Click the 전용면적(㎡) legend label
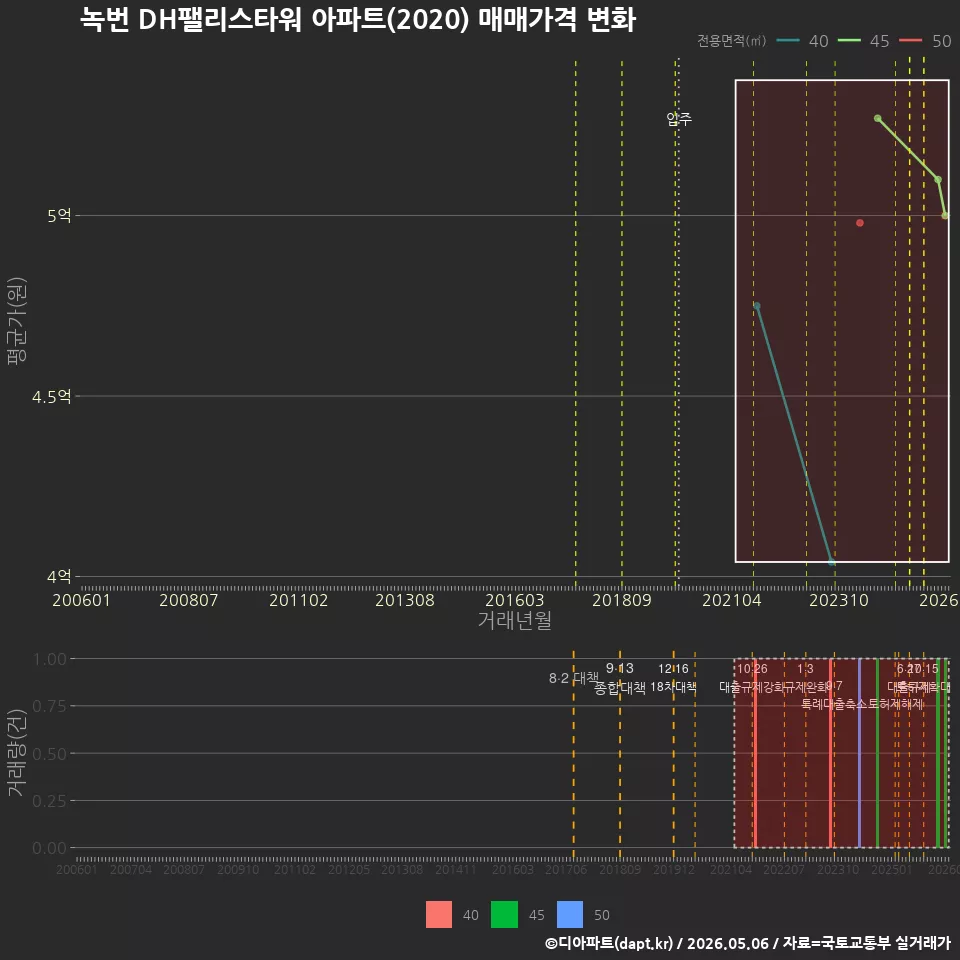960x960 pixels. [732, 41]
